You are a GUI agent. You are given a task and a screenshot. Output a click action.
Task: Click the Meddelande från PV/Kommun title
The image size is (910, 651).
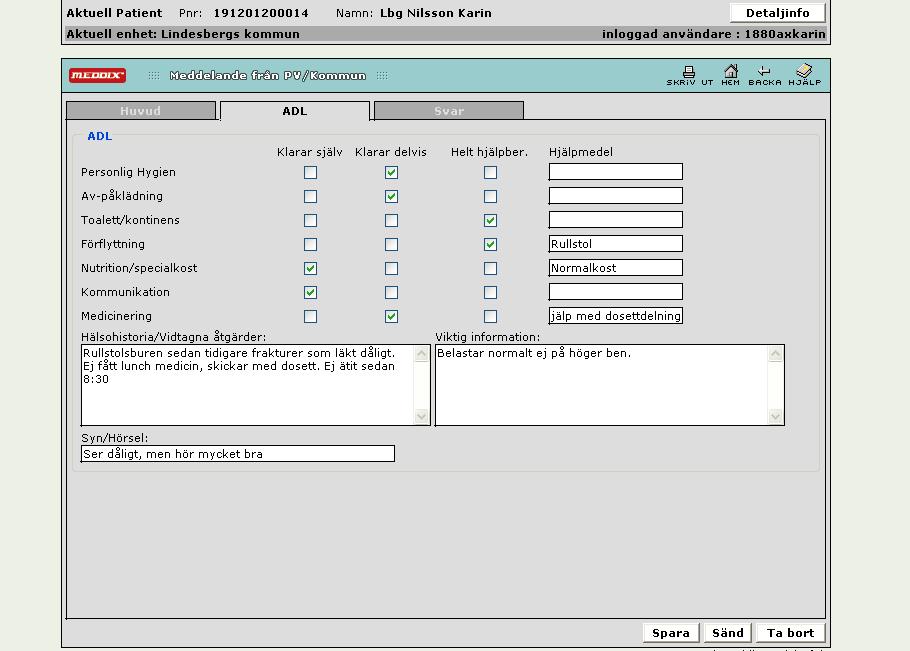click(268, 75)
